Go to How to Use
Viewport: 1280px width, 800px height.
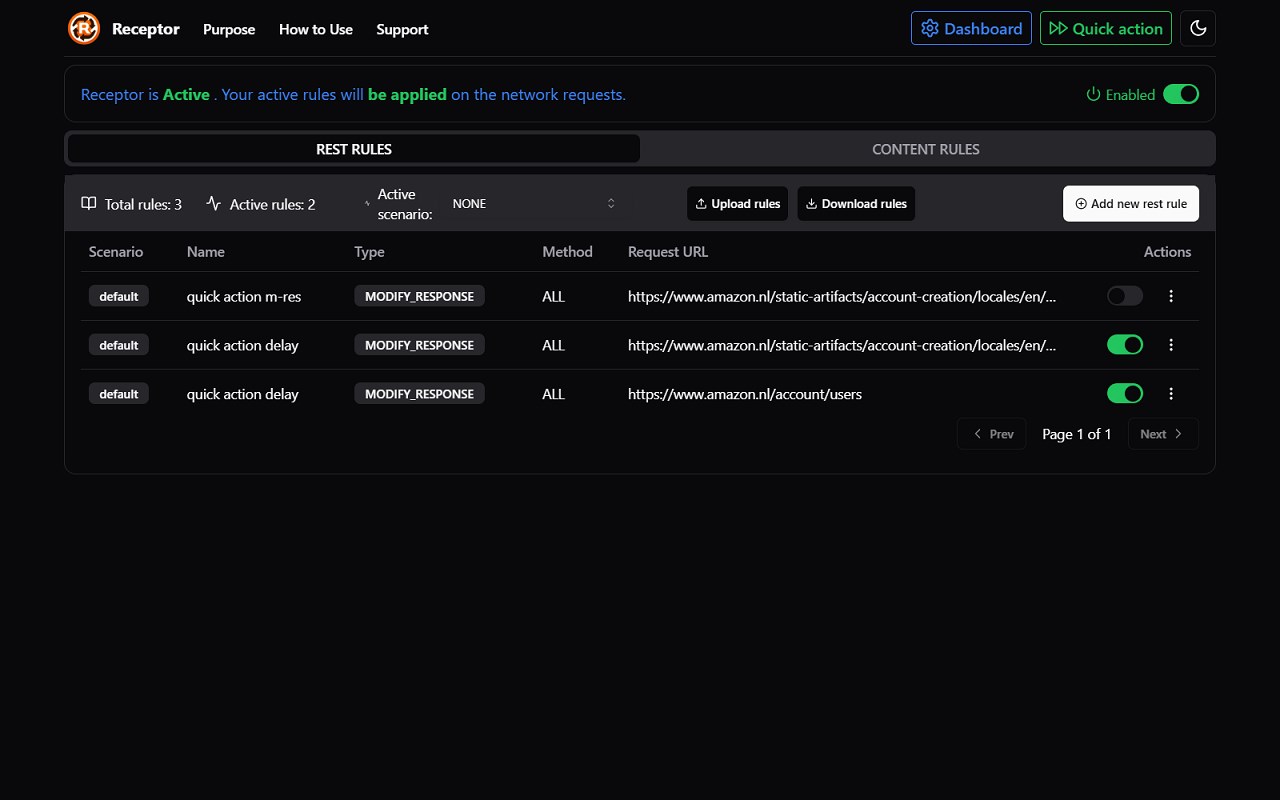click(x=316, y=29)
